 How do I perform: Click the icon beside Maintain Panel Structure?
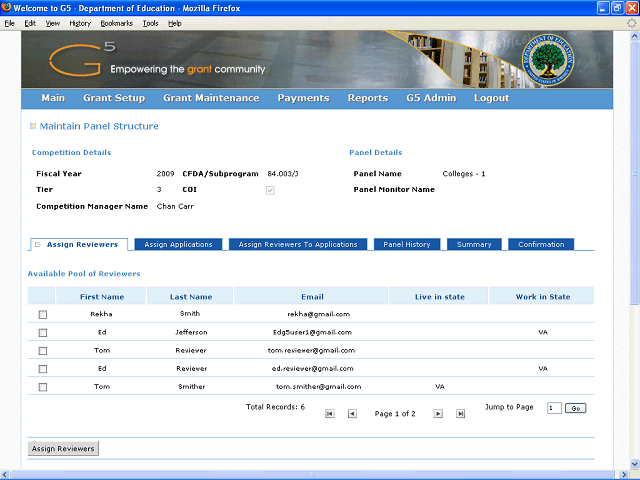coord(33,126)
